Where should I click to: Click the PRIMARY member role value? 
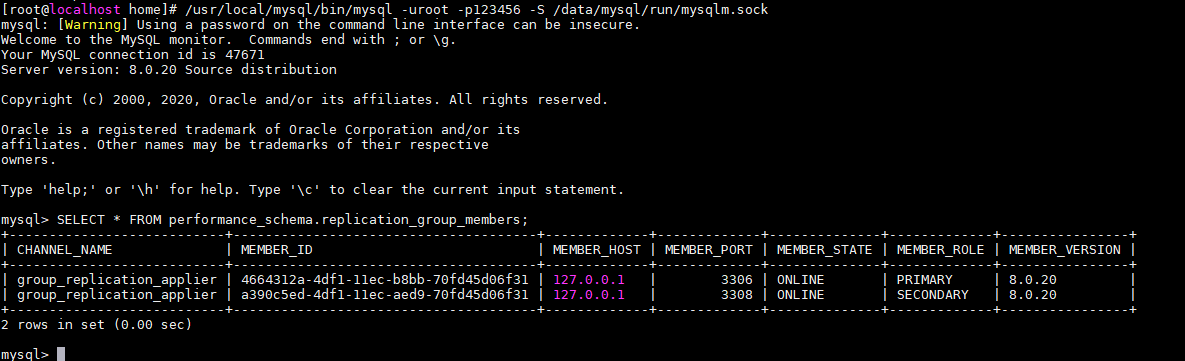(x=924, y=279)
